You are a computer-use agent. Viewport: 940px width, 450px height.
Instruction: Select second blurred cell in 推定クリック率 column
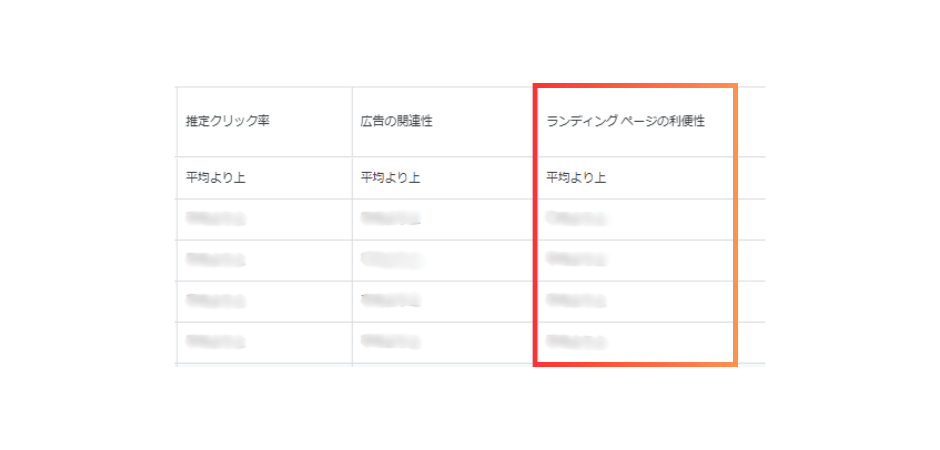click(216, 260)
